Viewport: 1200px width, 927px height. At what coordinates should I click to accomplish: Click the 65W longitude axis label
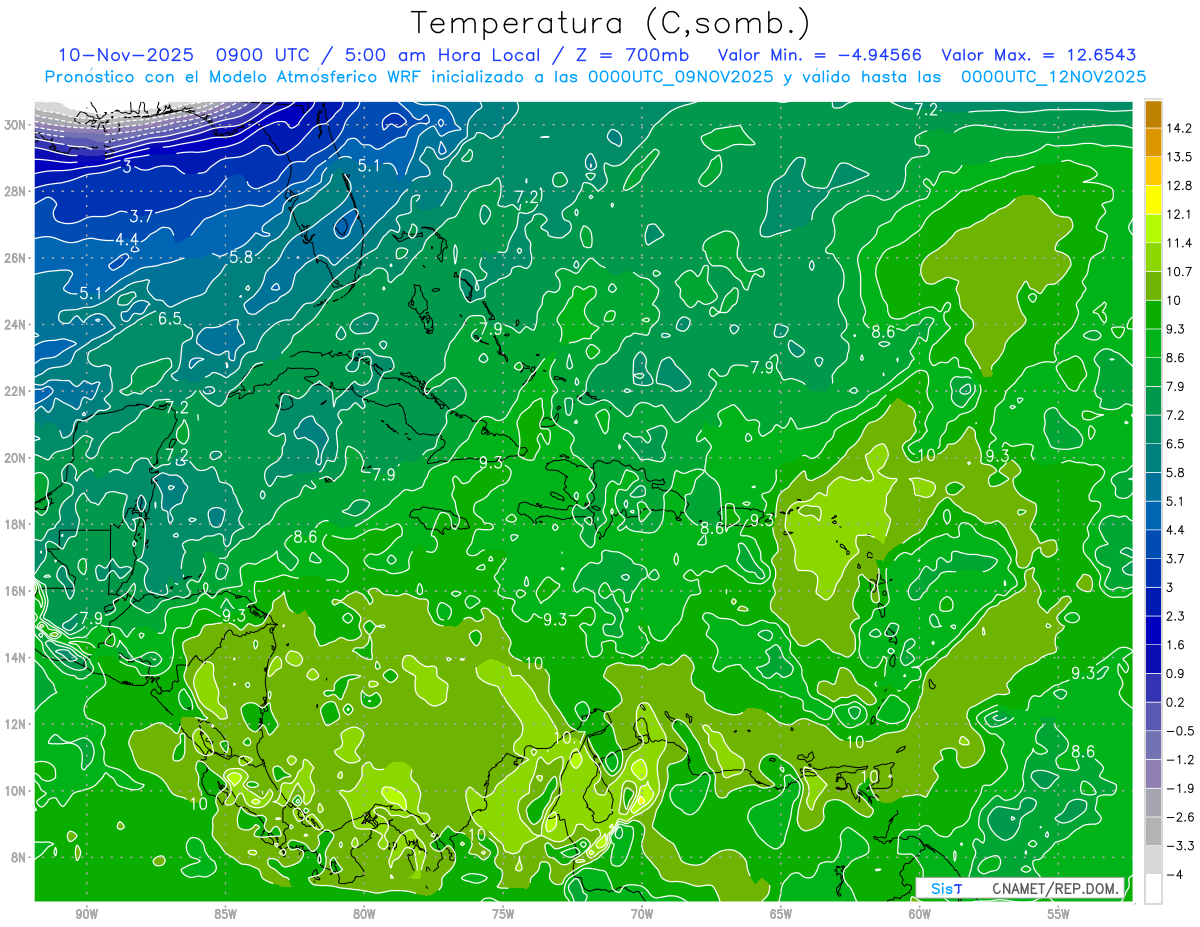(x=781, y=914)
